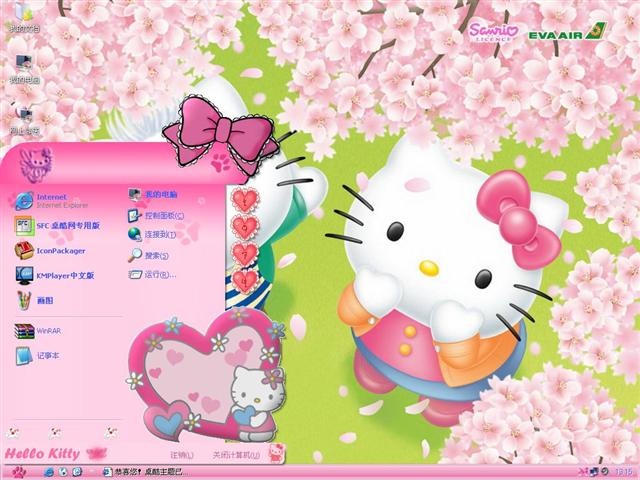Open KMPlayer中文版 from start menu
Viewport: 640px width, 480px height.
(x=55, y=276)
